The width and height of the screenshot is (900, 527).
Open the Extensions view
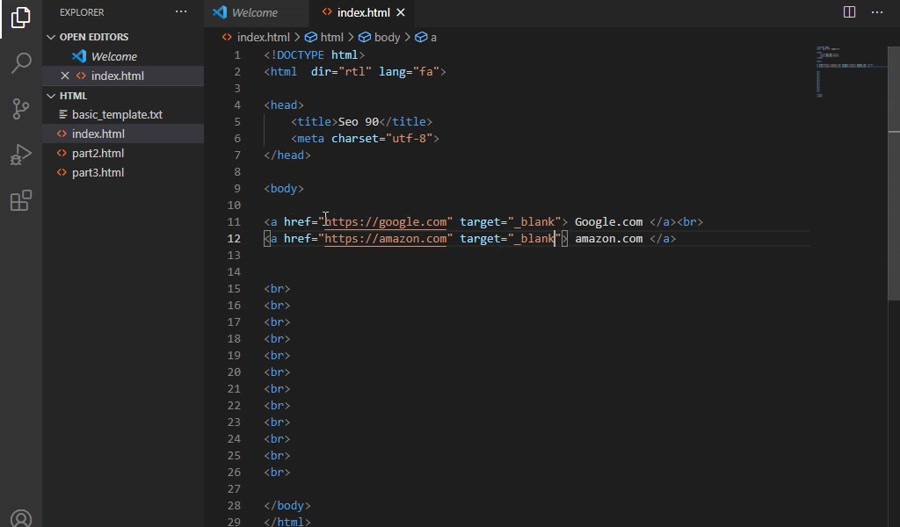[x=21, y=200]
